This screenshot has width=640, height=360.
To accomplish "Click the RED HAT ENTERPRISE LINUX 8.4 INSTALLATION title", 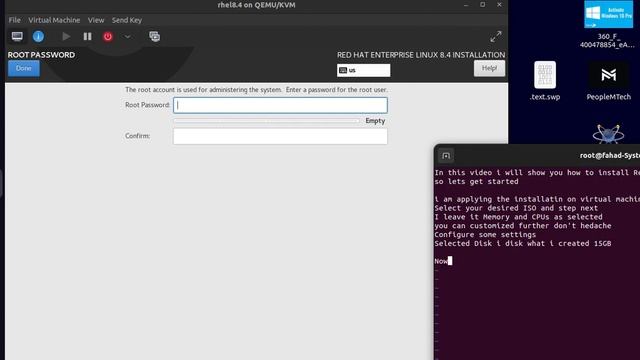I will tap(421, 55).
